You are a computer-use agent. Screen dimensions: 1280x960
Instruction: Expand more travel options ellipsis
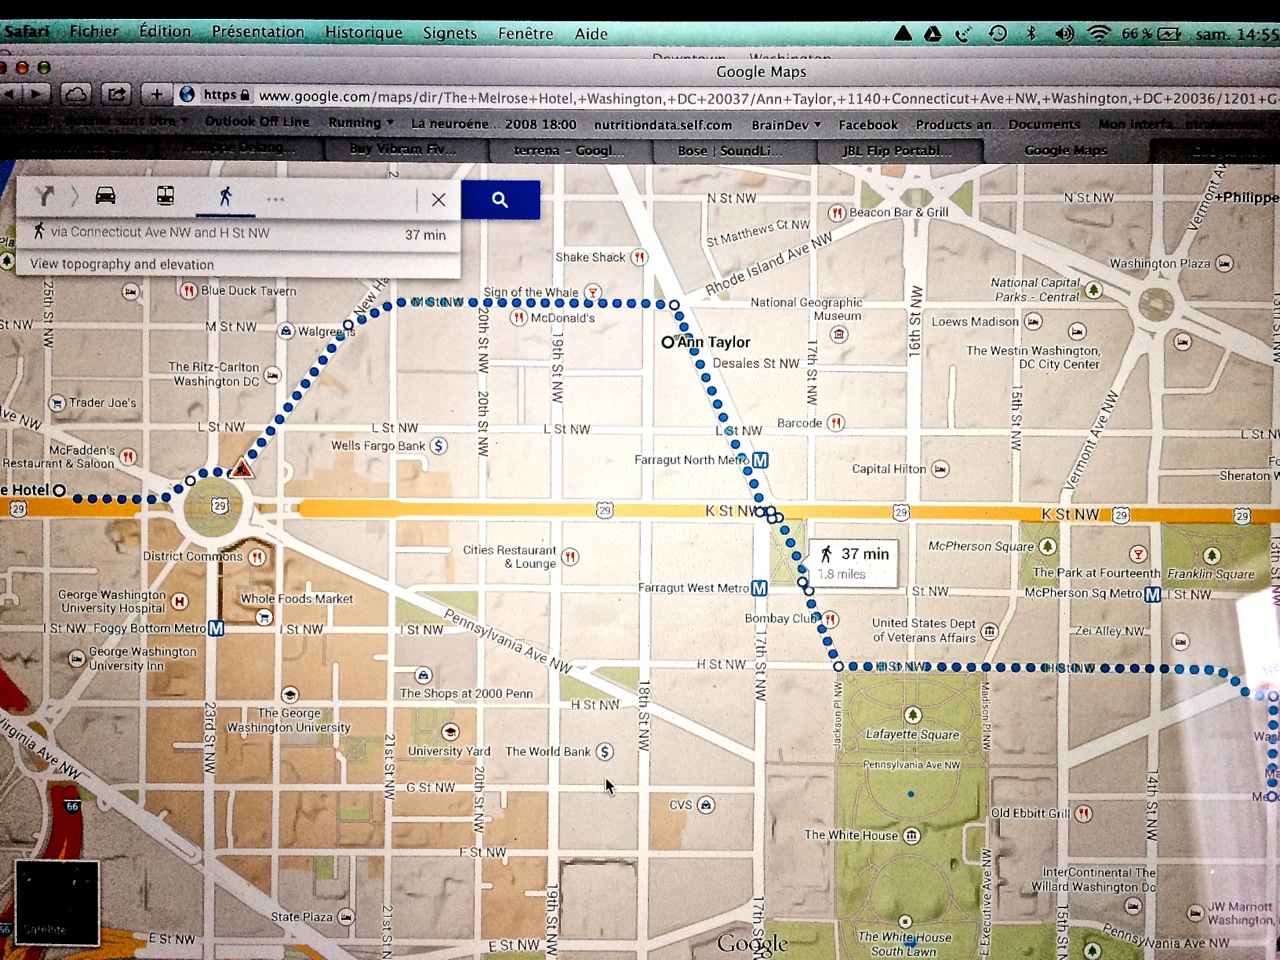(276, 199)
